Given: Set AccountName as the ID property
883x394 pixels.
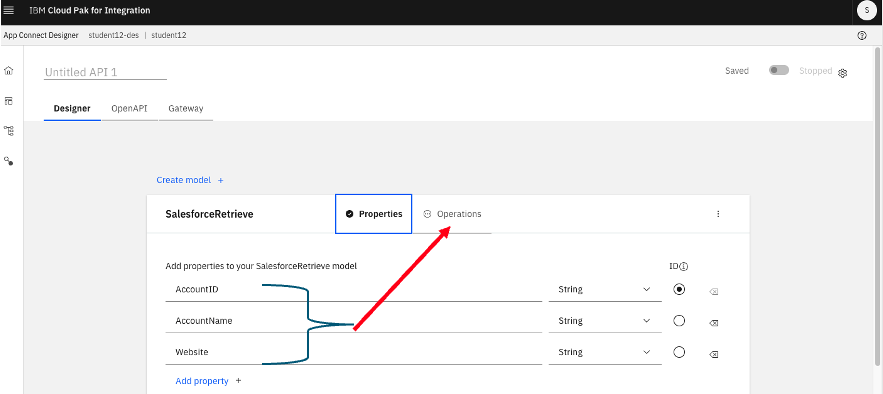Looking at the screenshot, I should 679,321.
